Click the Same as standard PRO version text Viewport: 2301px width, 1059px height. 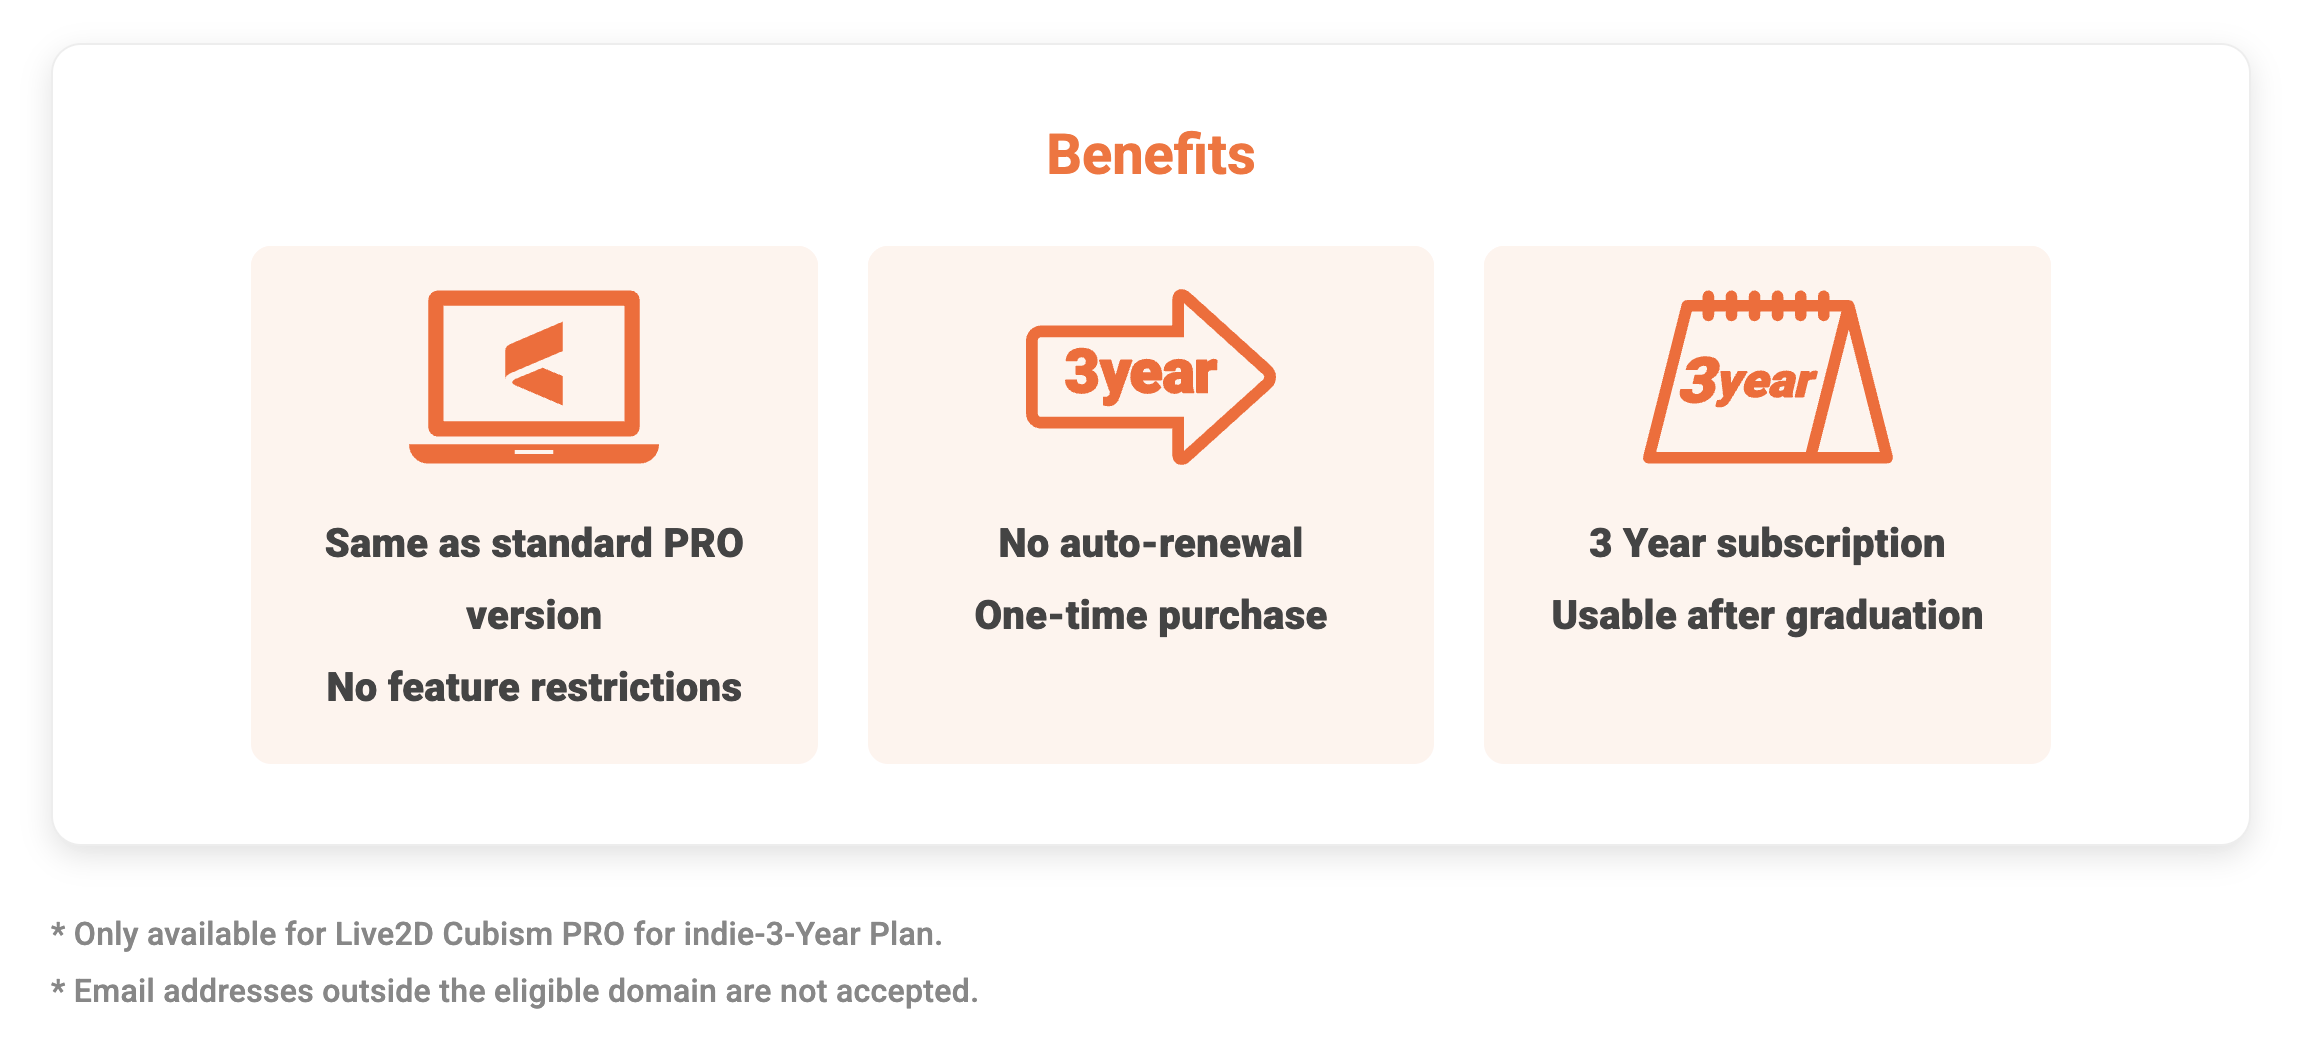534,579
